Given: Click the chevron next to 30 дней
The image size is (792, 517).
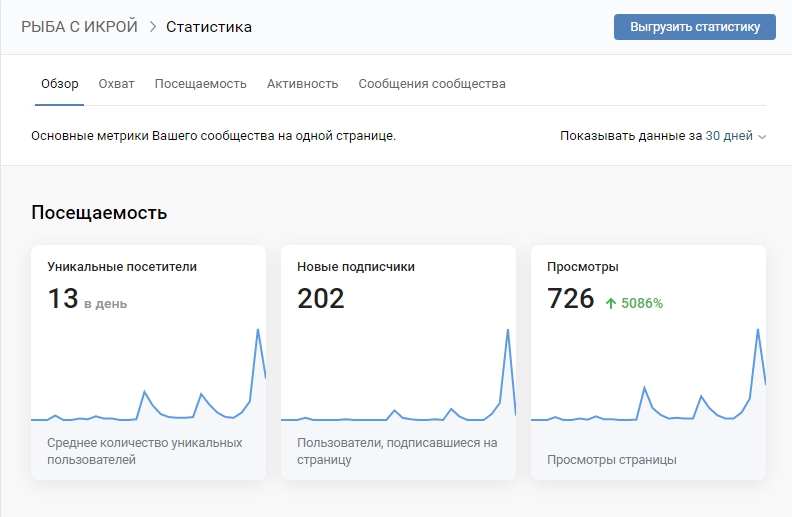Looking at the screenshot, I should click(762, 137).
